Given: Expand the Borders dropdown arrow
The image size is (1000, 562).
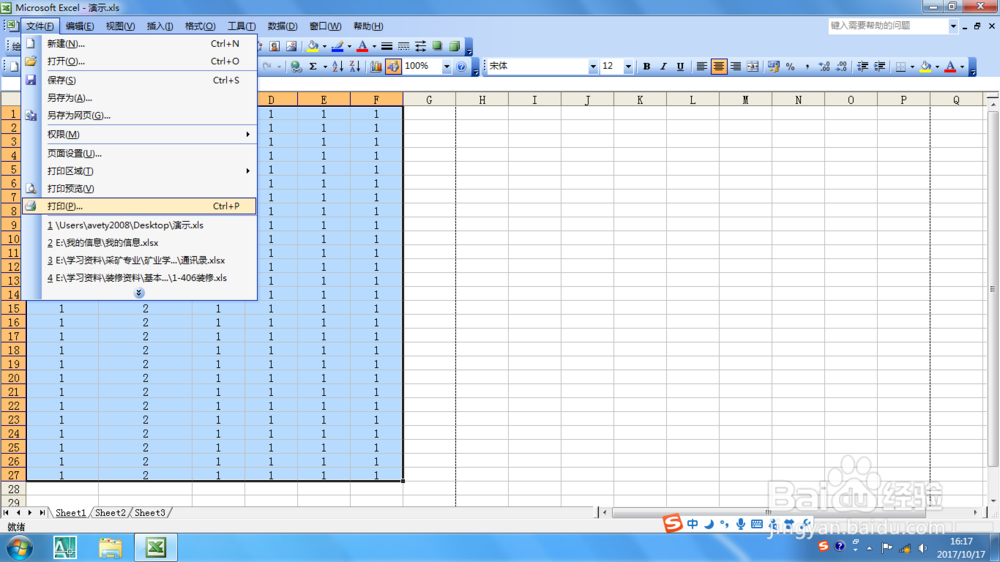Looking at the screenshot, I should (912, 66).
